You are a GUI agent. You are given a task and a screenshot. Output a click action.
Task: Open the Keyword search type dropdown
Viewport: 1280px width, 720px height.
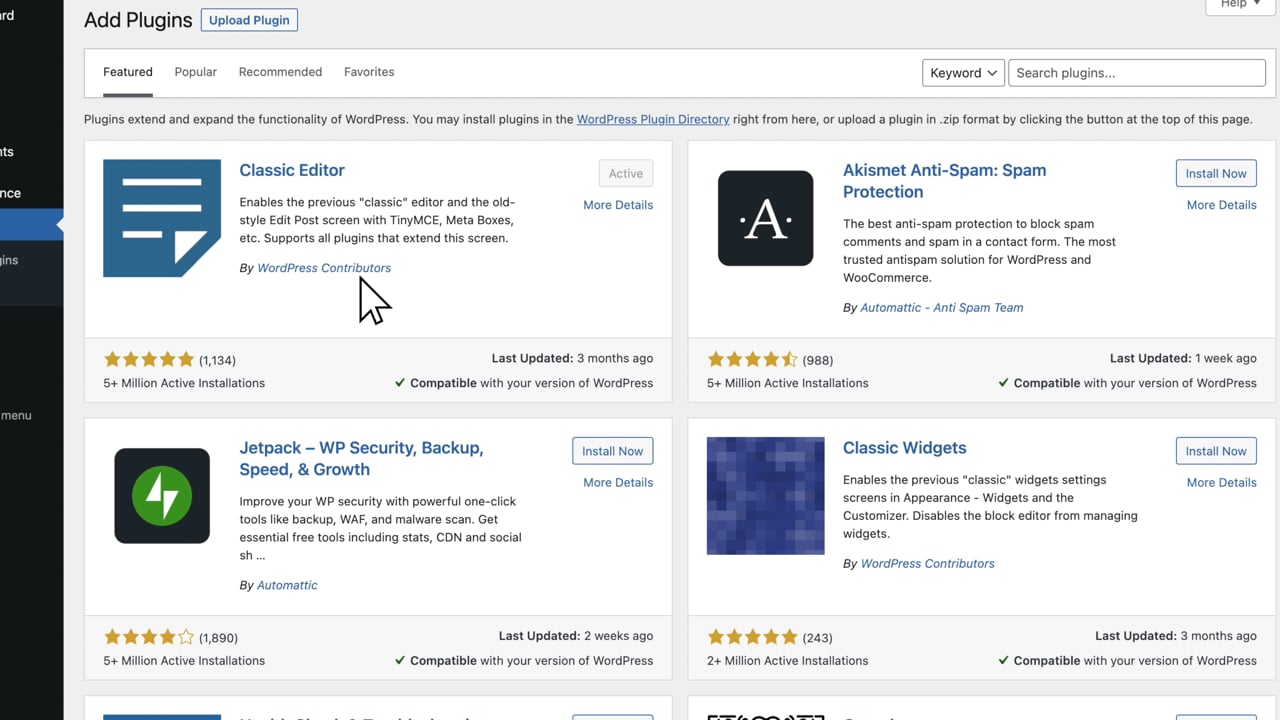[x=963, y=73]
